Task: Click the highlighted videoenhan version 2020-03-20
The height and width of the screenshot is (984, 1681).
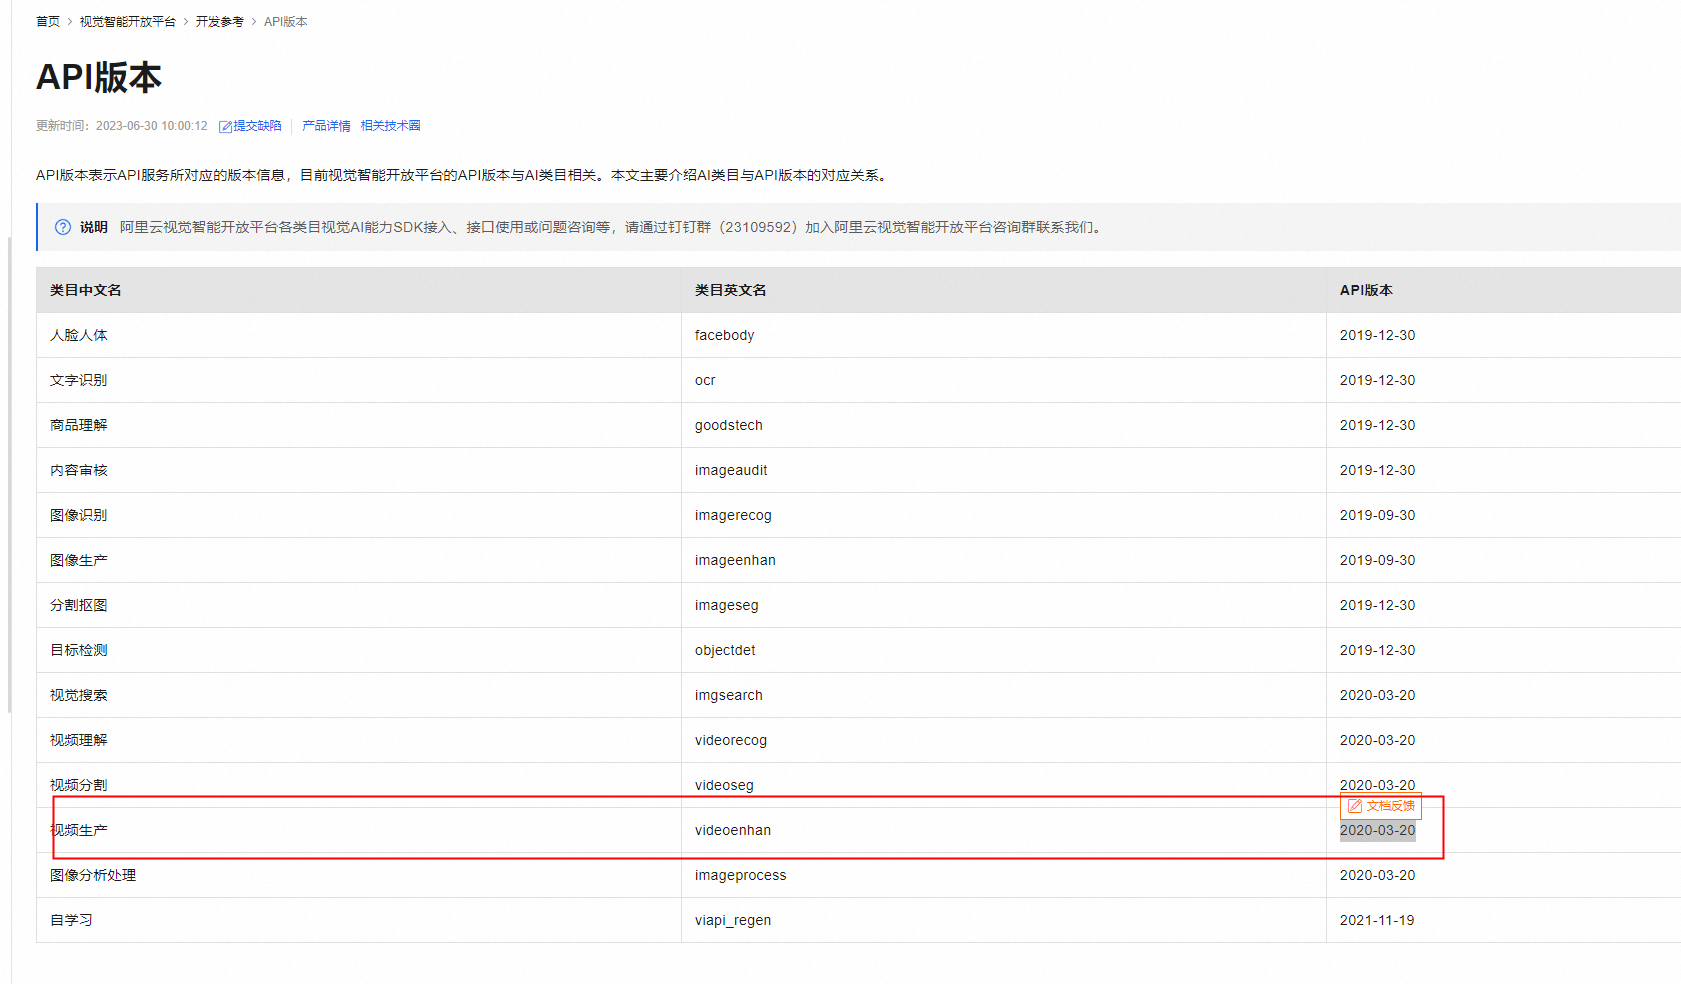Action: [1377, 830]
